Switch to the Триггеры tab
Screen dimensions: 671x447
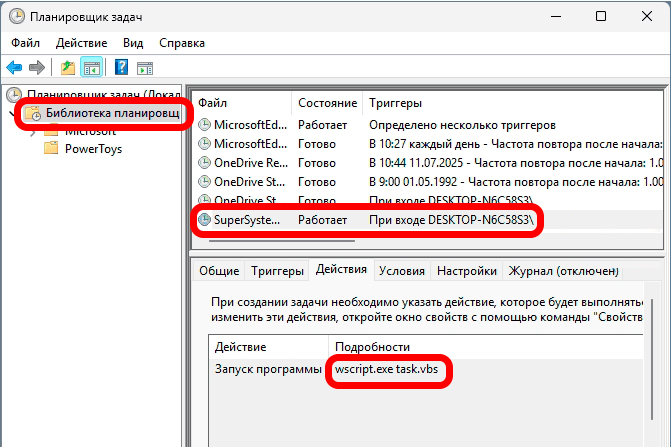[277, 271]
